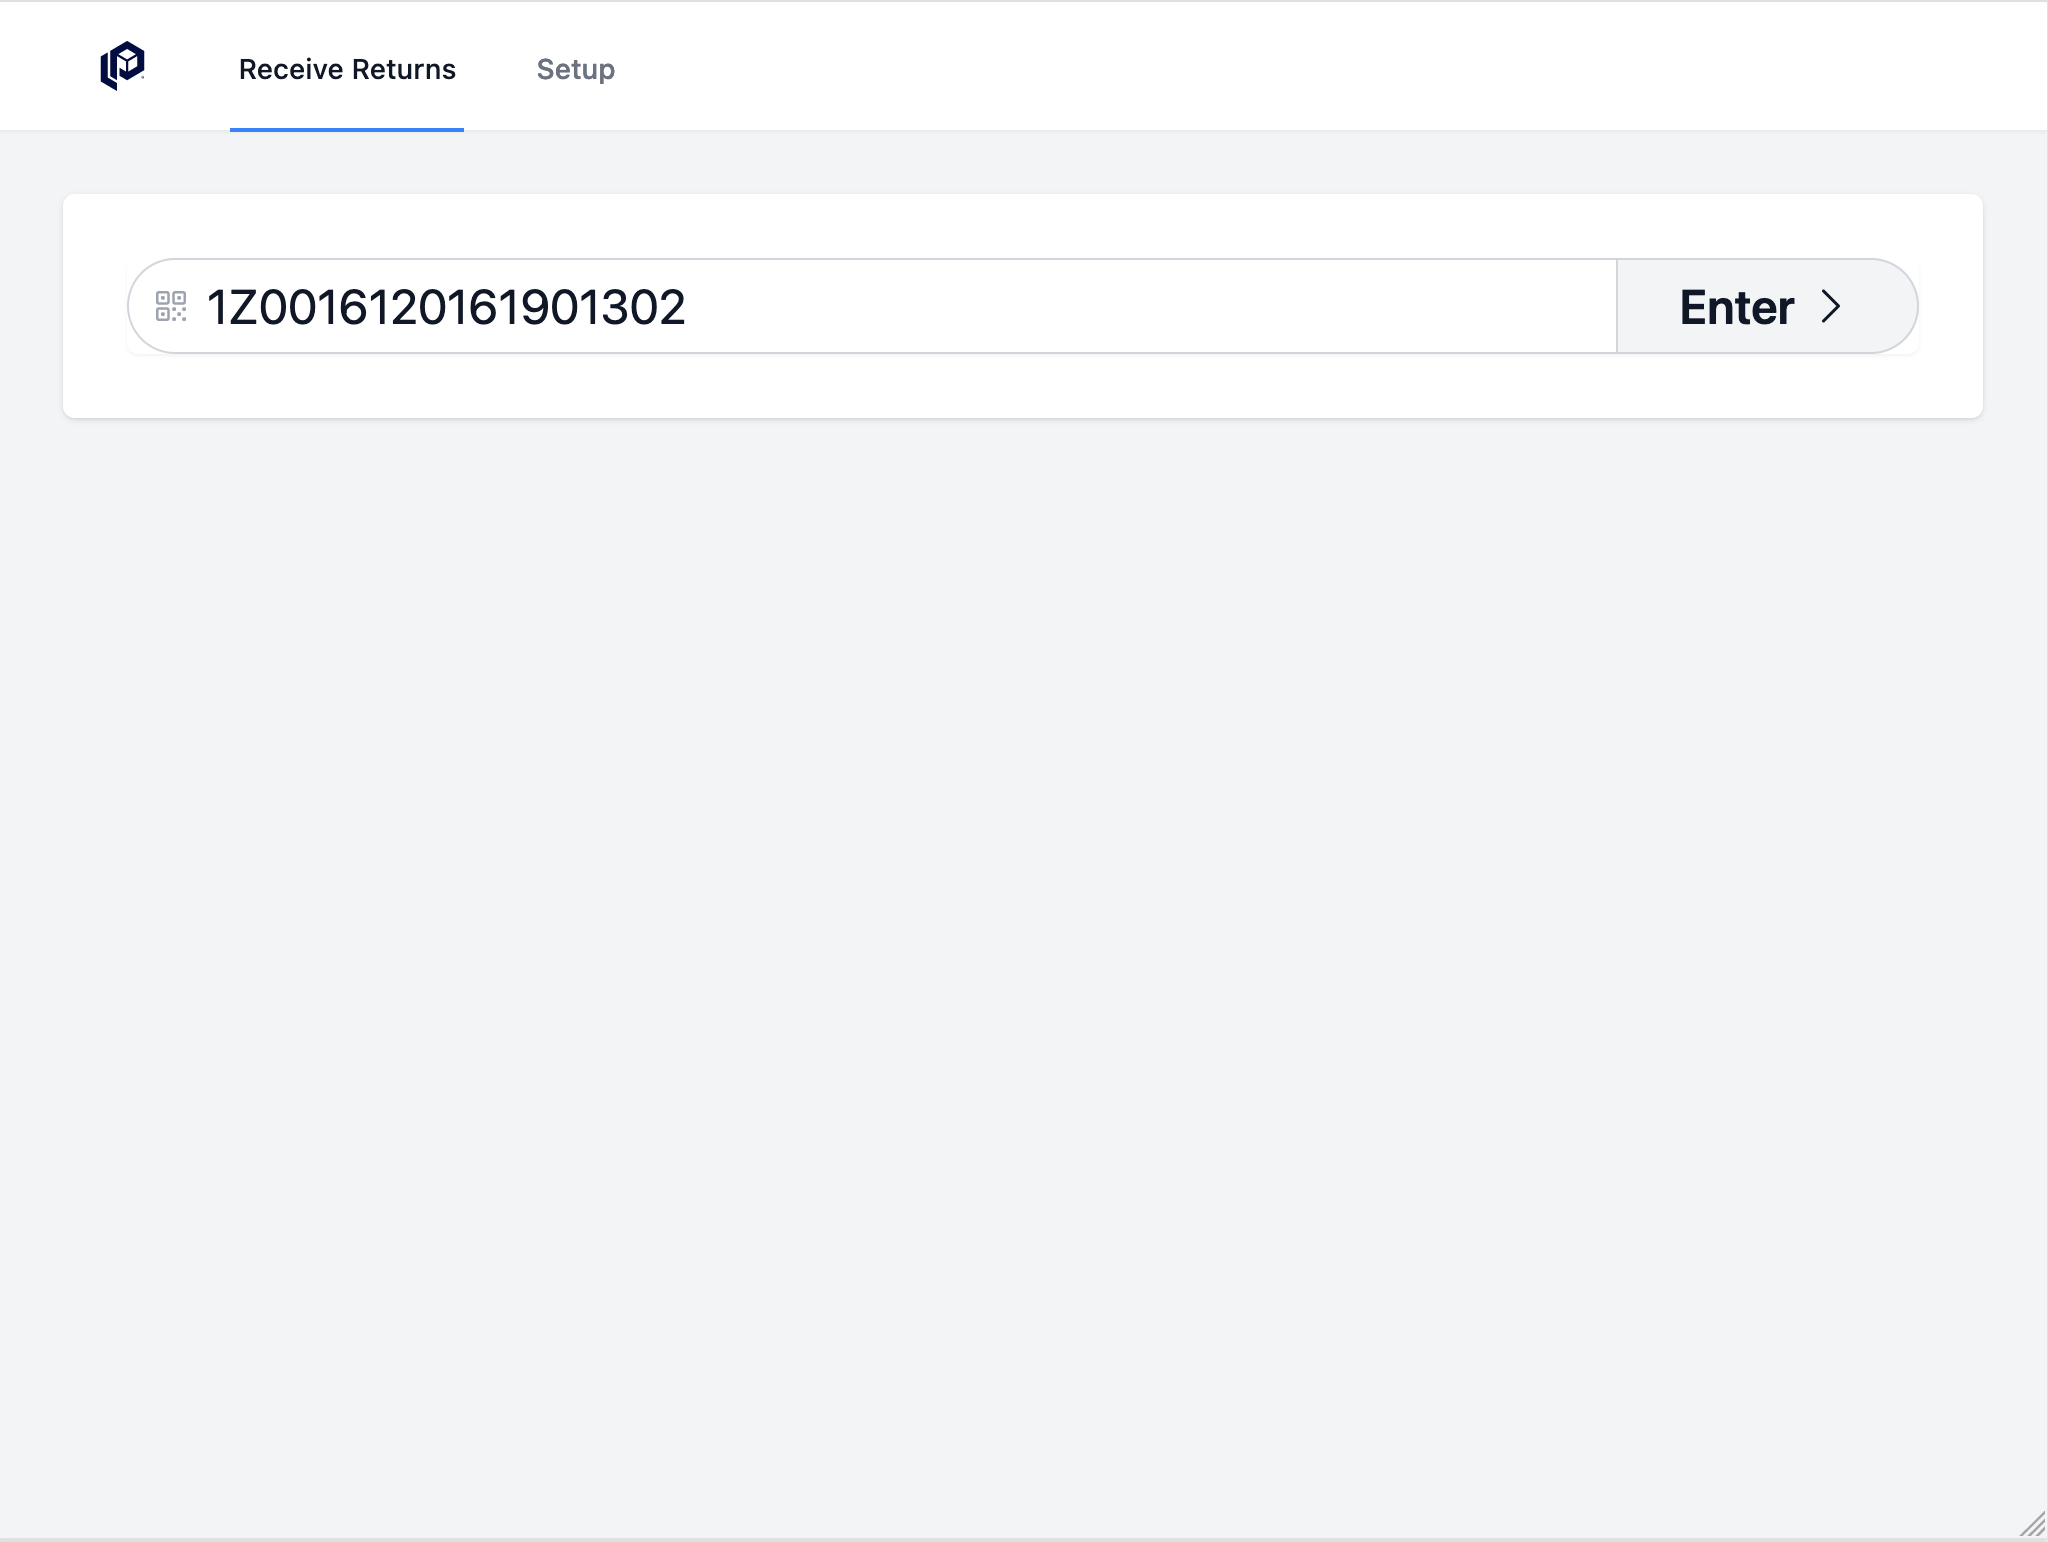Click inside the tracking number input field

[x=900, y=308]
